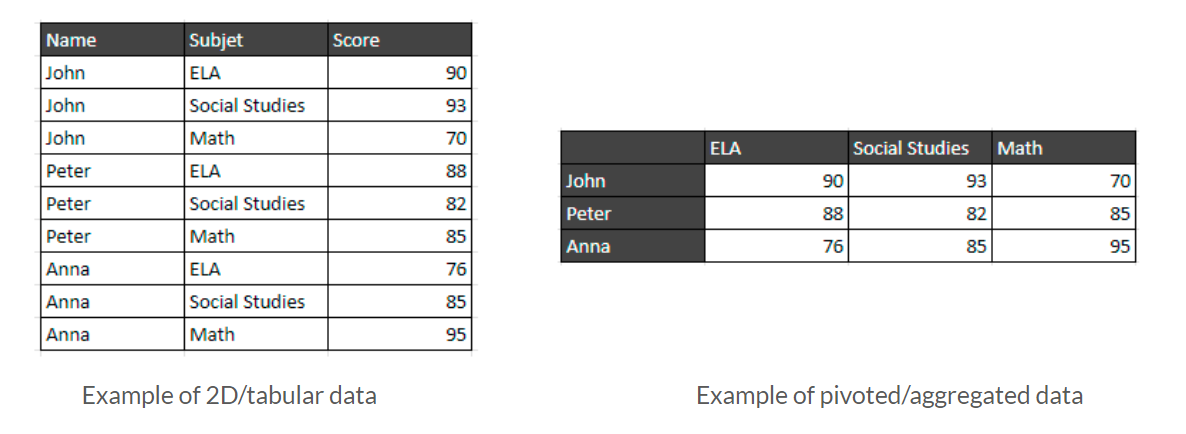Screen dimensions: 1186x434
Task: Select Anna's ELA score 76 in the pivoted table
Action: coord(775,246)
